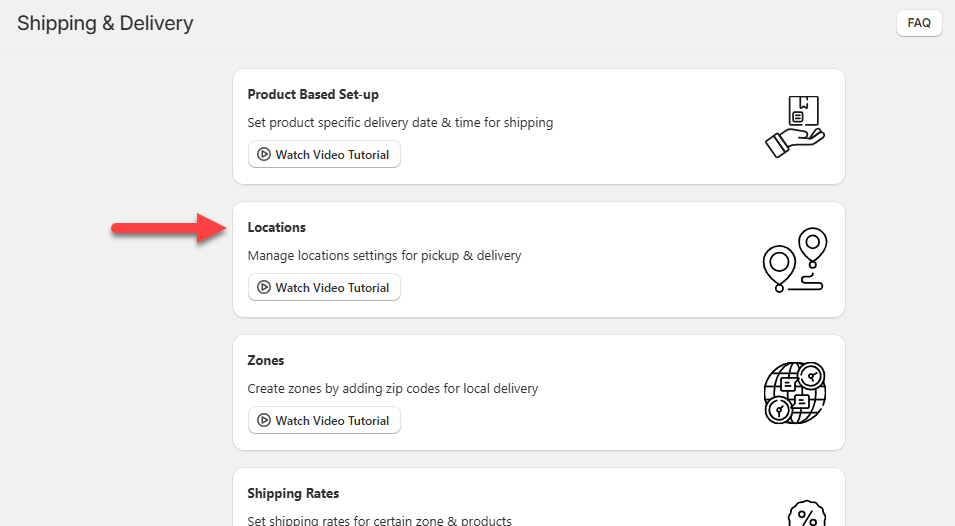The image size is (955, 526).
Task: Click 'Set shipping rates for certain zone' text
Action: click(379, 520)
